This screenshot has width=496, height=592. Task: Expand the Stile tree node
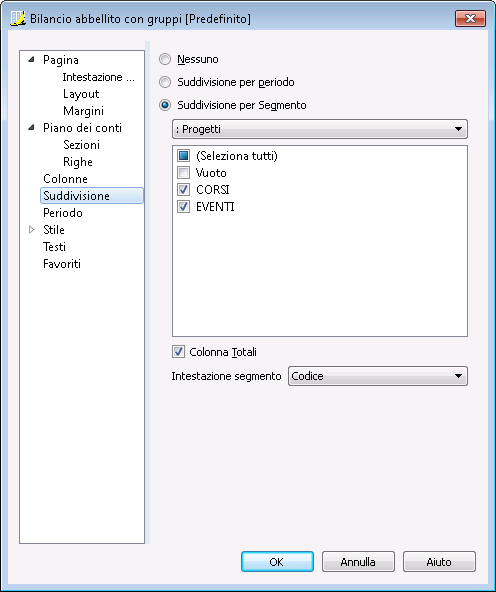pos(32,230)
